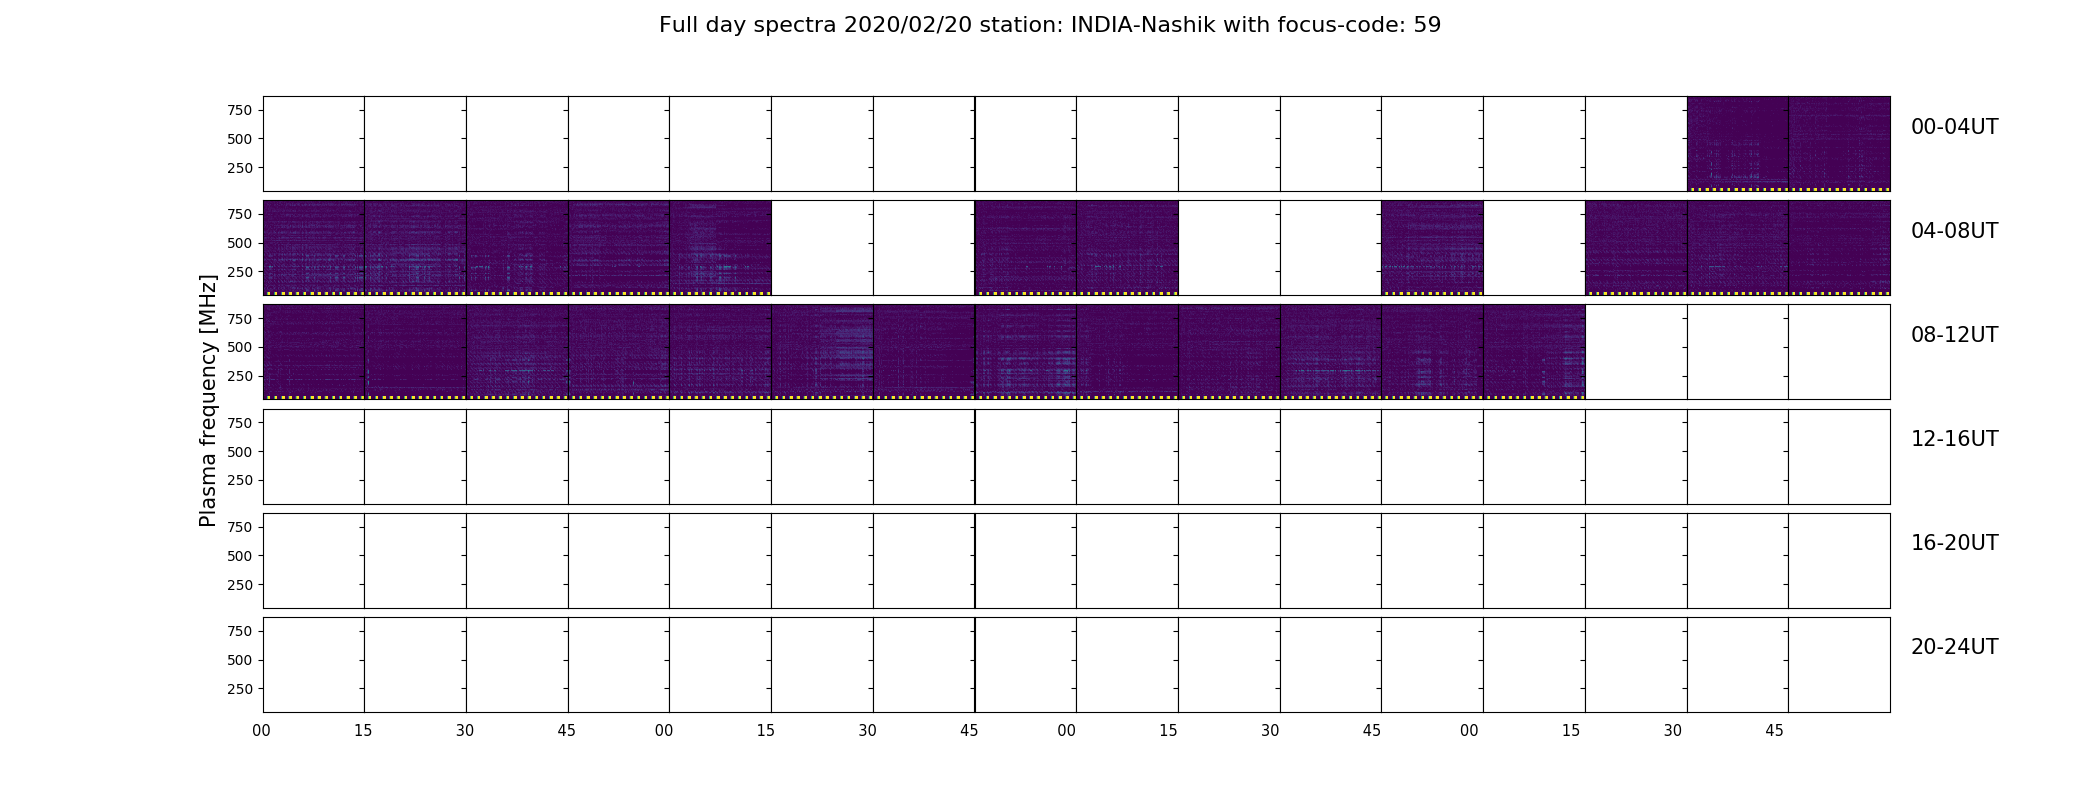Select the '04-08UT' row label
The height and width of the screenshot is (800, 2100).
[1954, 231]
